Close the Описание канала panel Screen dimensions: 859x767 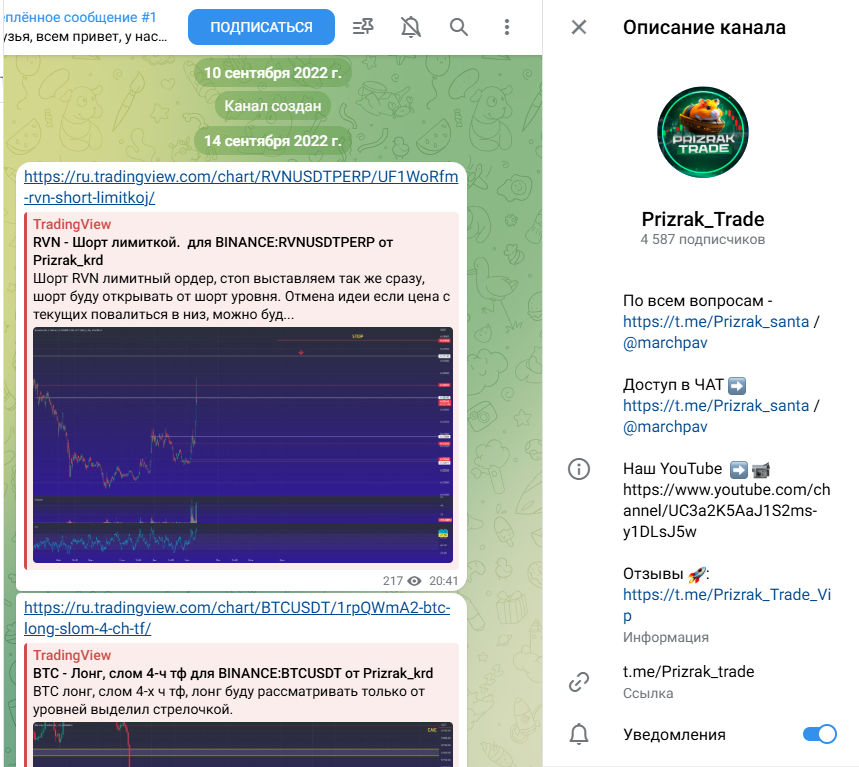pyautogui.click(x=579, y=27)
